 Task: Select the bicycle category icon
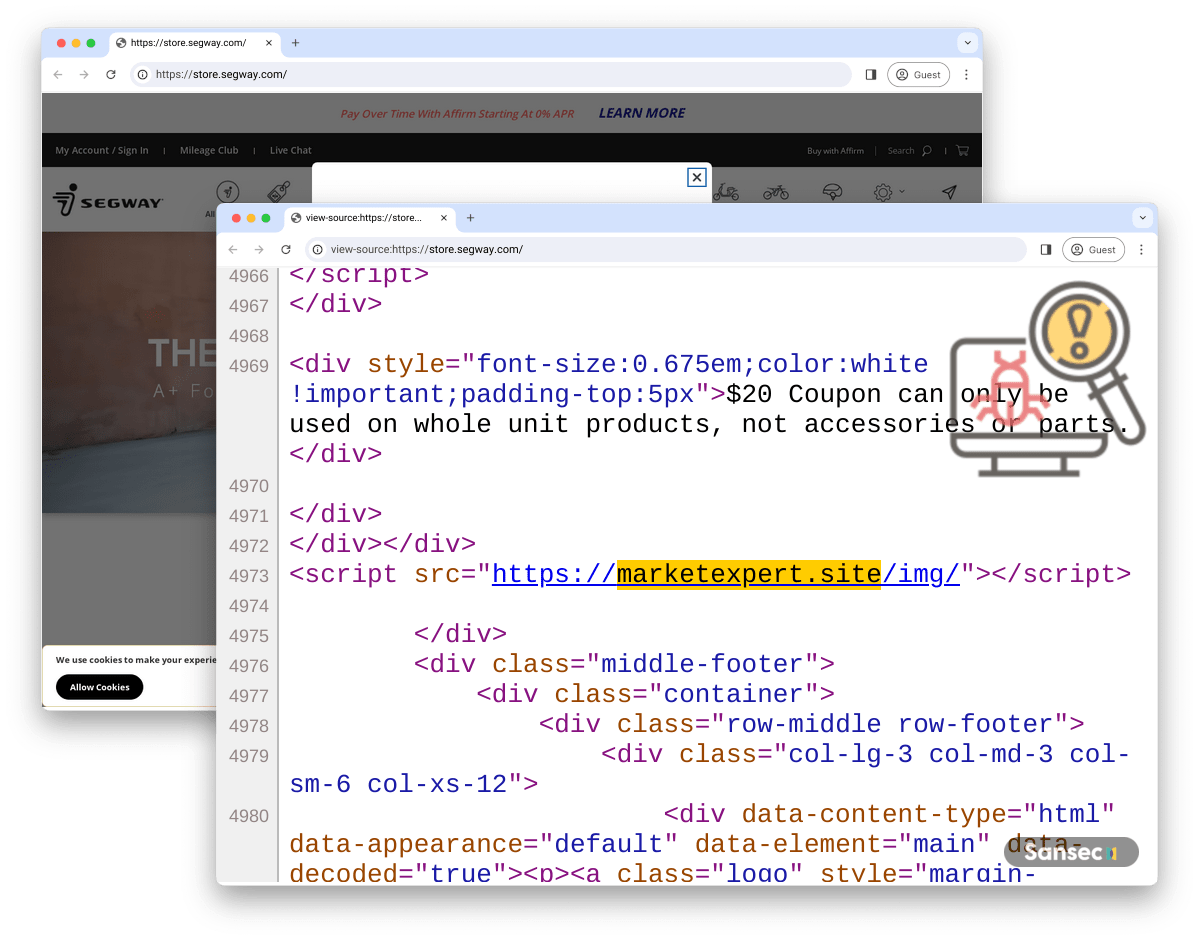[x=776, y=192]
